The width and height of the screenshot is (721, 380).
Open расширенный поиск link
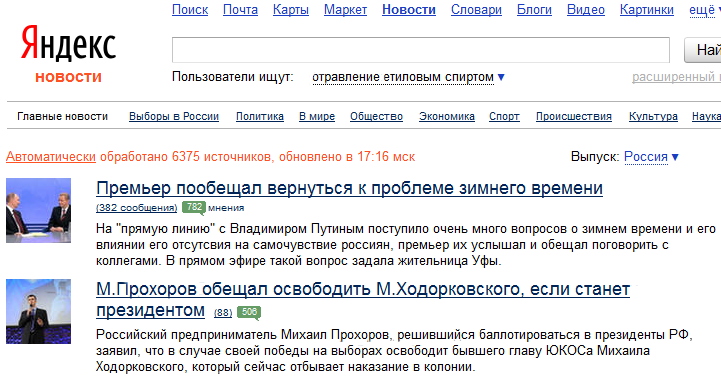[x=676, y=77]
